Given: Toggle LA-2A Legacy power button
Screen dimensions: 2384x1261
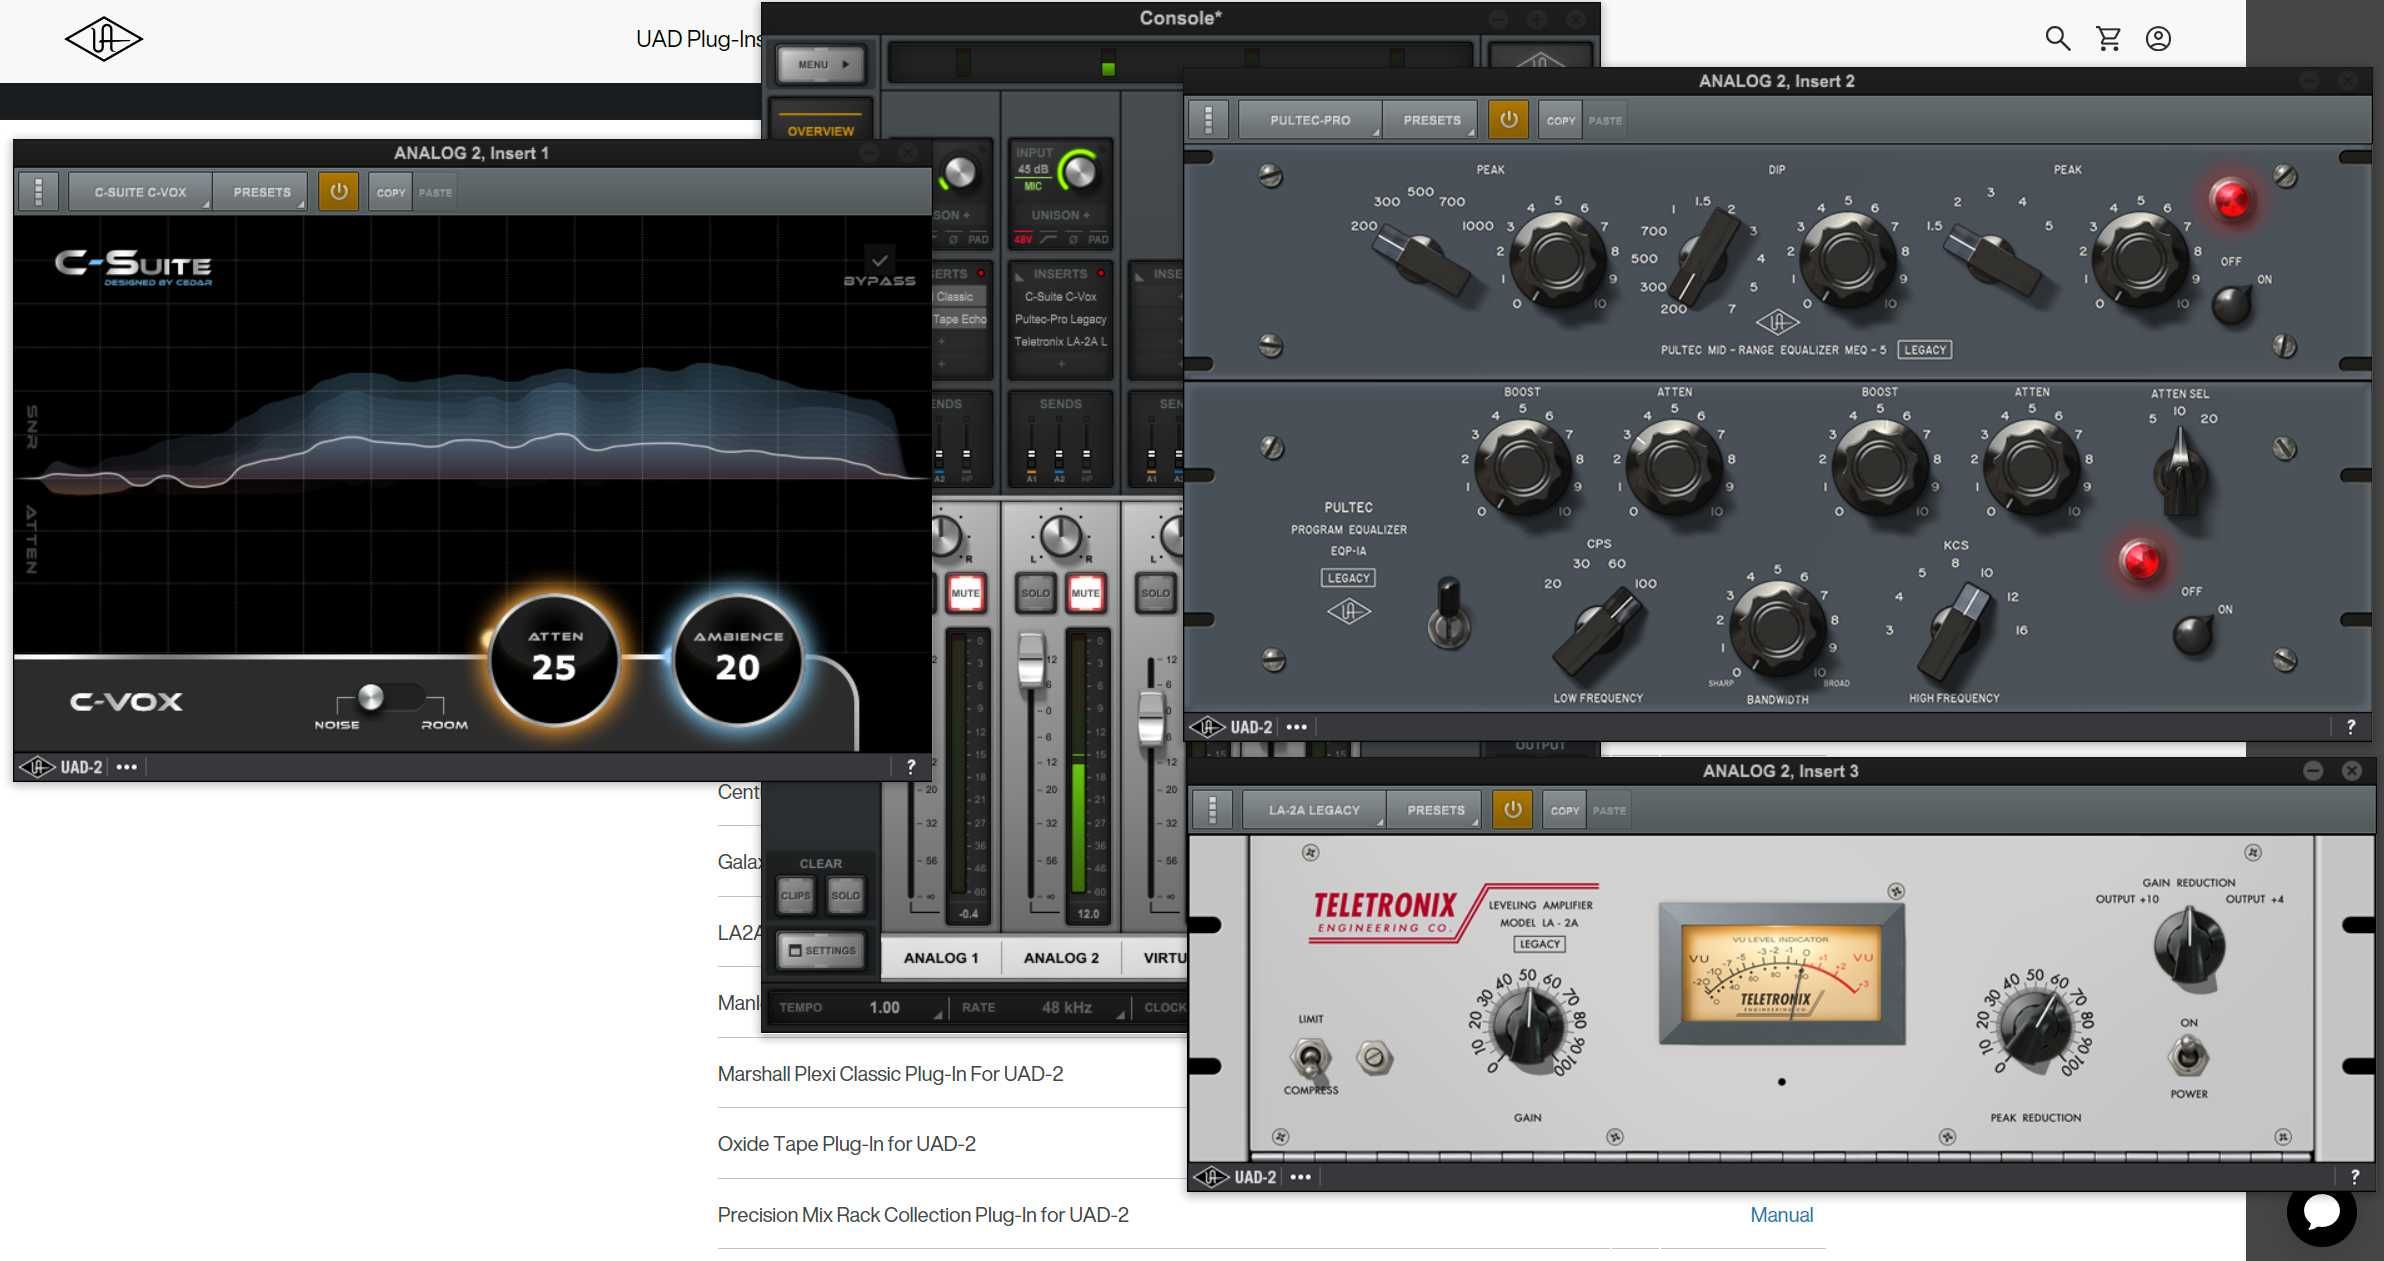Looking at the screenshot, I should [1512, 809].
